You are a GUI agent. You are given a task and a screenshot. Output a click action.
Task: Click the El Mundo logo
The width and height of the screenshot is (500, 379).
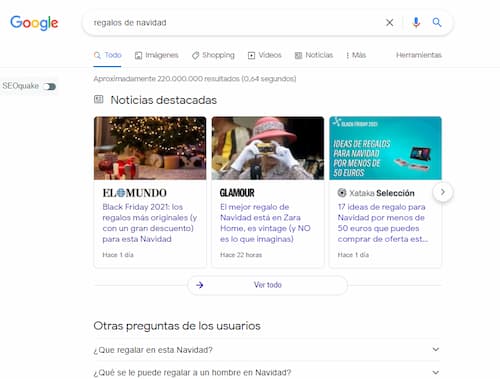pyautogui.click(x=134, y=193)
